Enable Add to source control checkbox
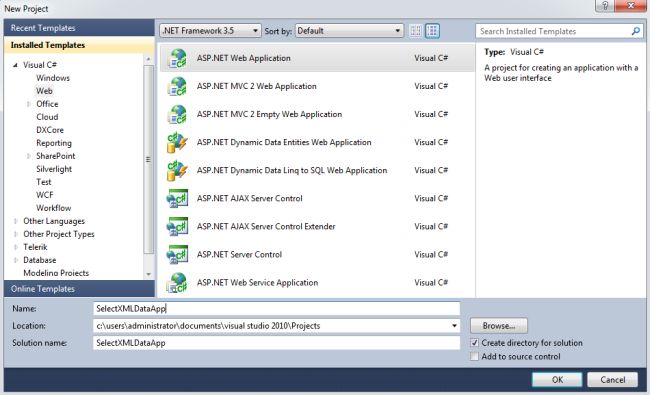Image resolution: width=650 pixels, height=395 pixels. coord(475,356)
